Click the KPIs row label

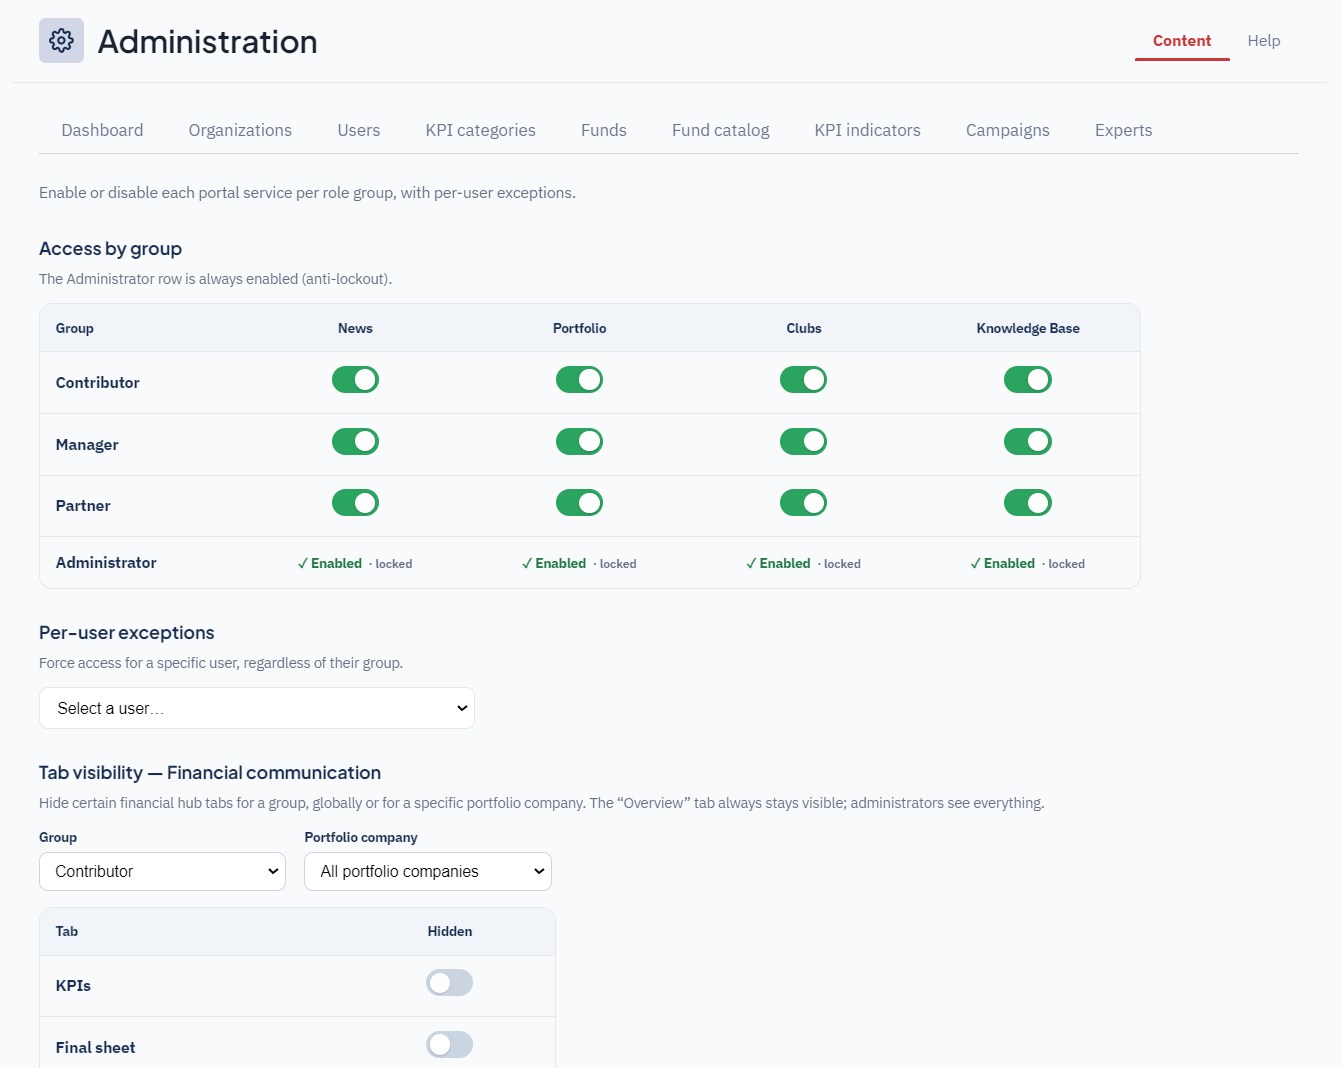(x=73, y=986)
